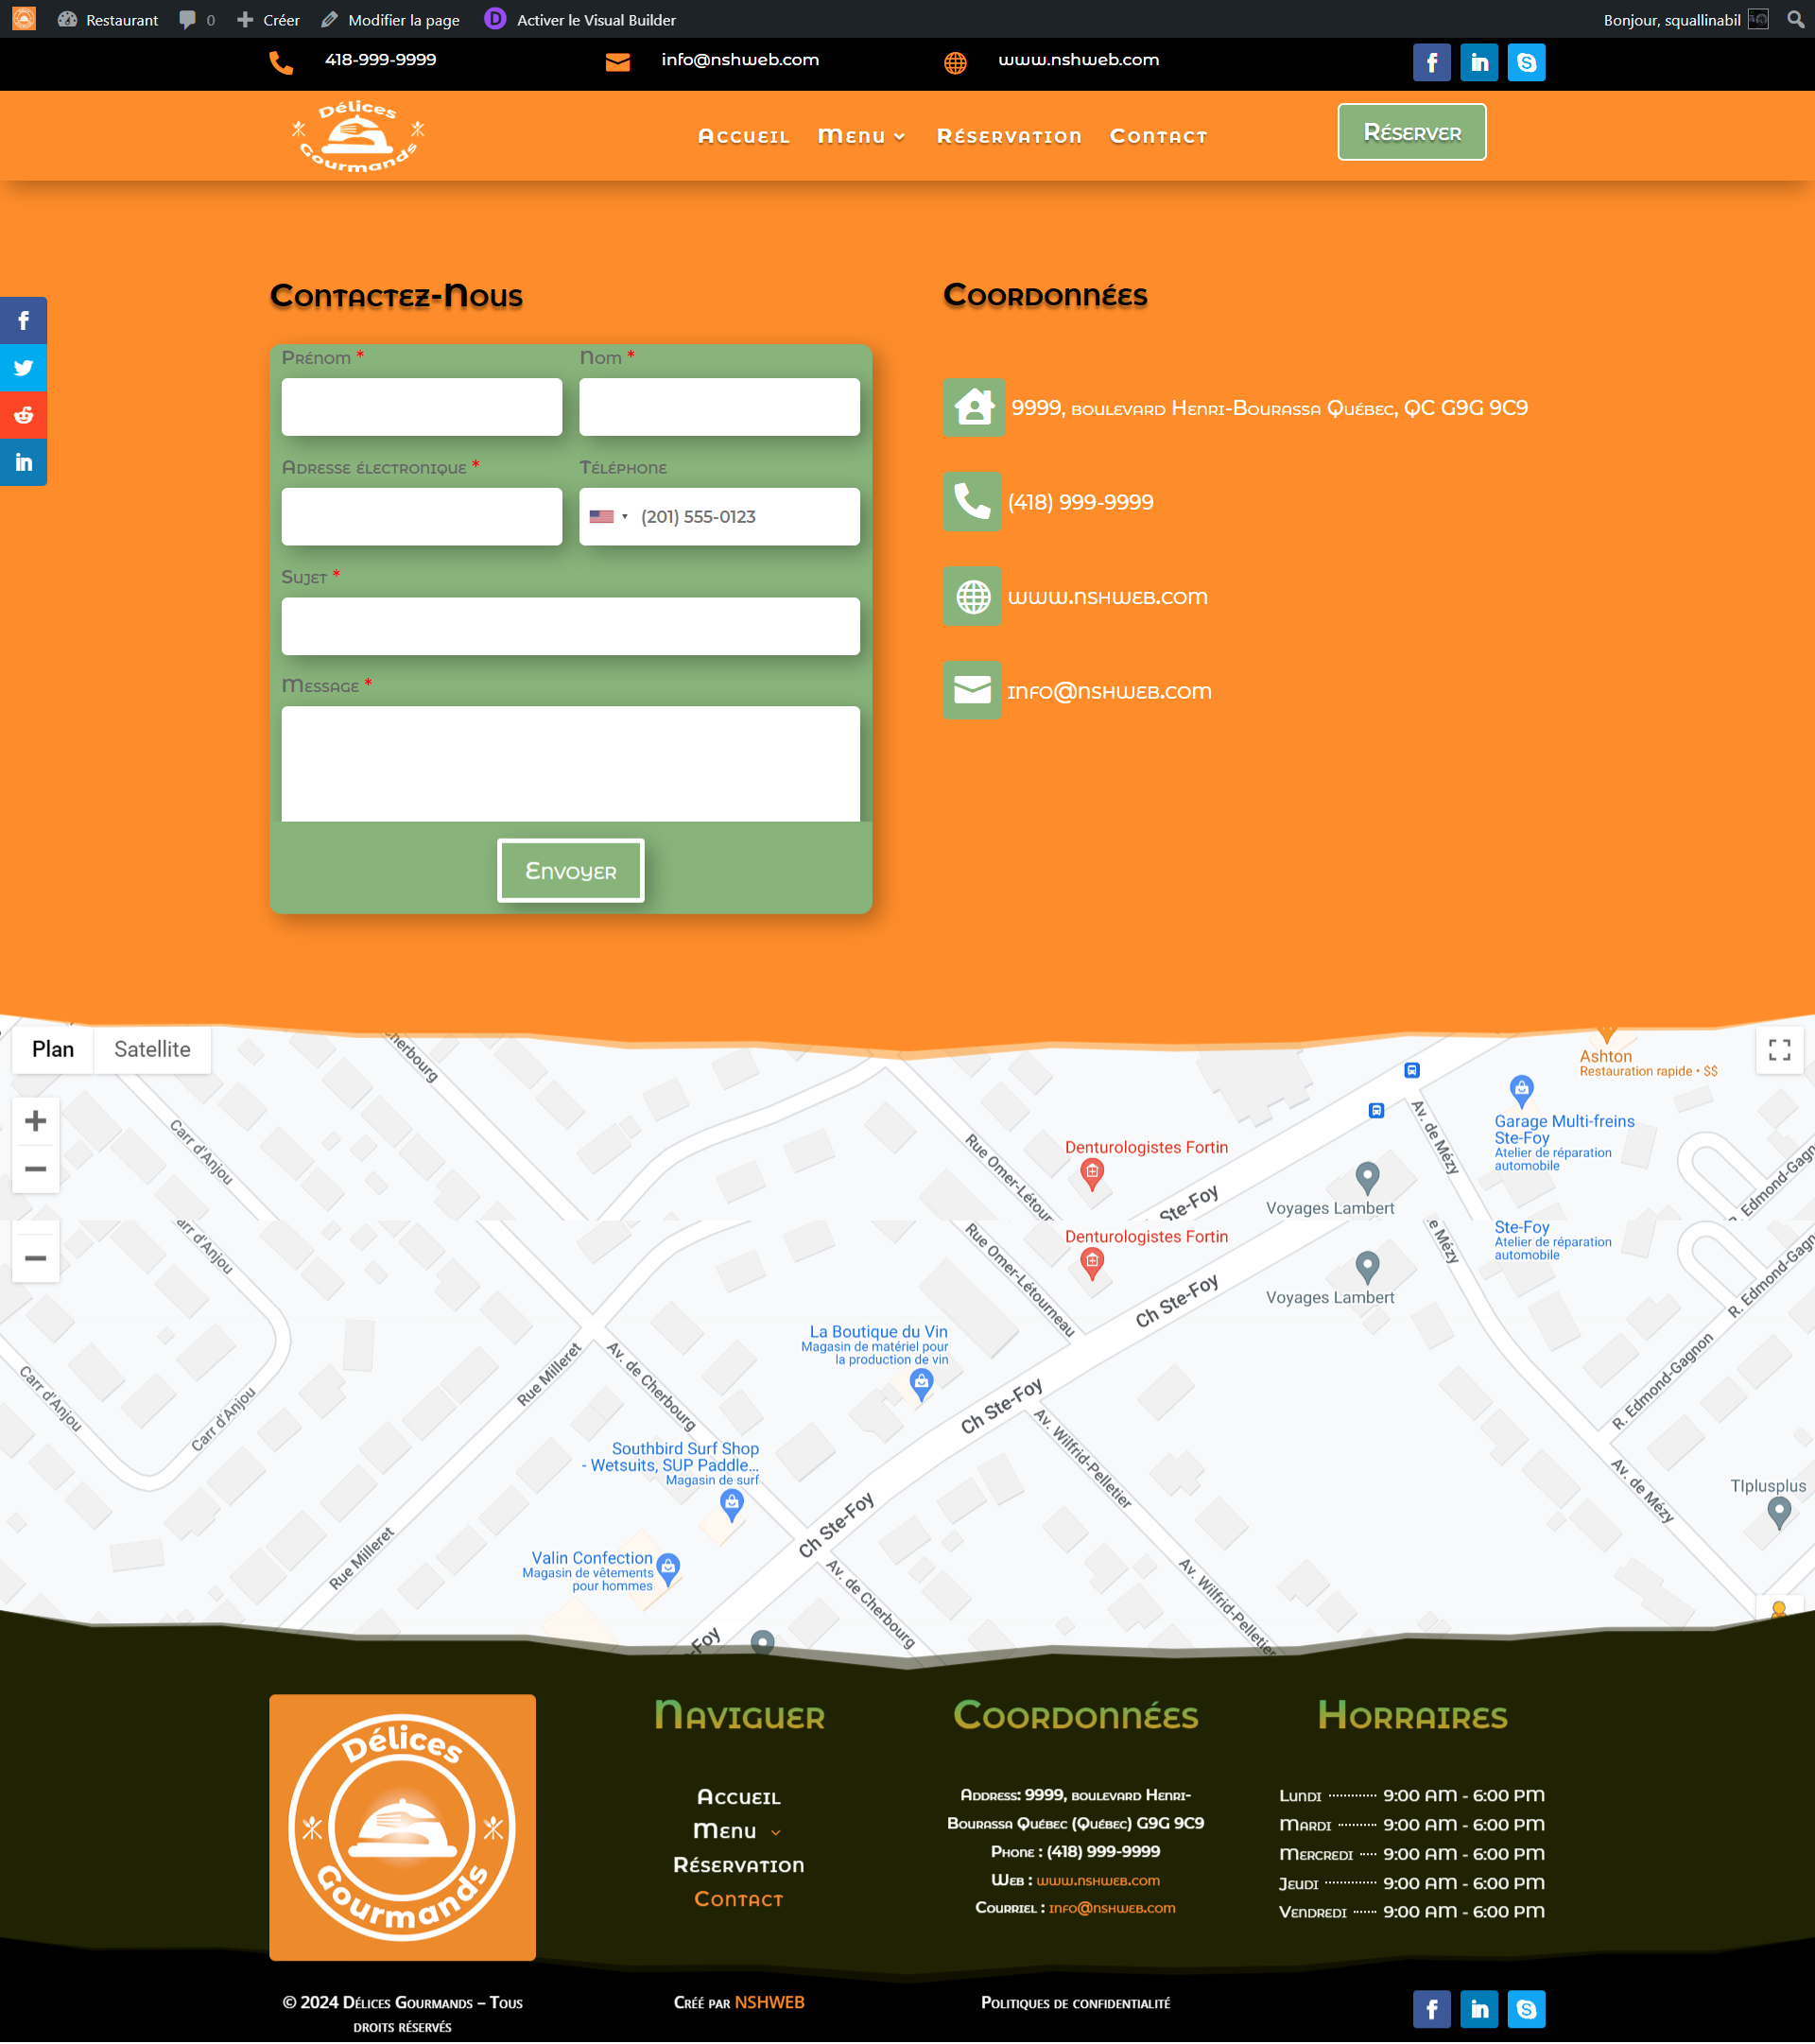This screenshot has width=1815, height=2044.
Task: Click Accueil in header navigation
Action: pos(743,136)
